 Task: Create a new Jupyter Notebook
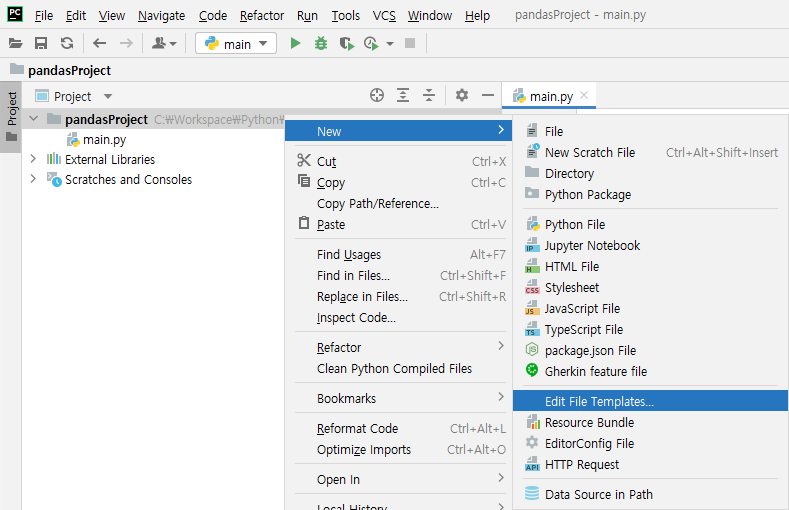[x=651, y=245]
